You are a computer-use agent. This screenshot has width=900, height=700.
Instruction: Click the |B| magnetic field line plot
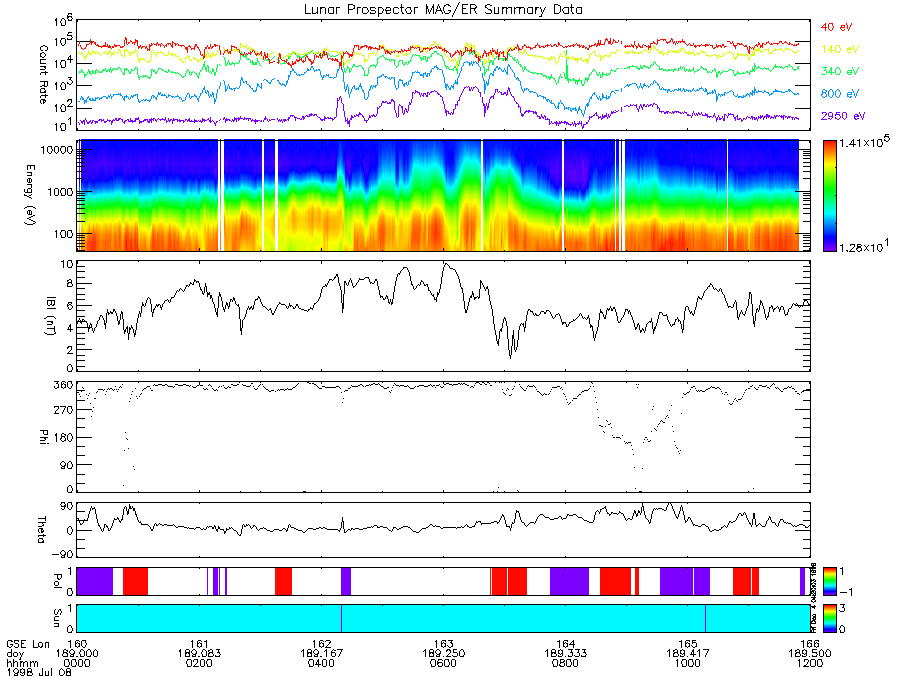[443, 316]
